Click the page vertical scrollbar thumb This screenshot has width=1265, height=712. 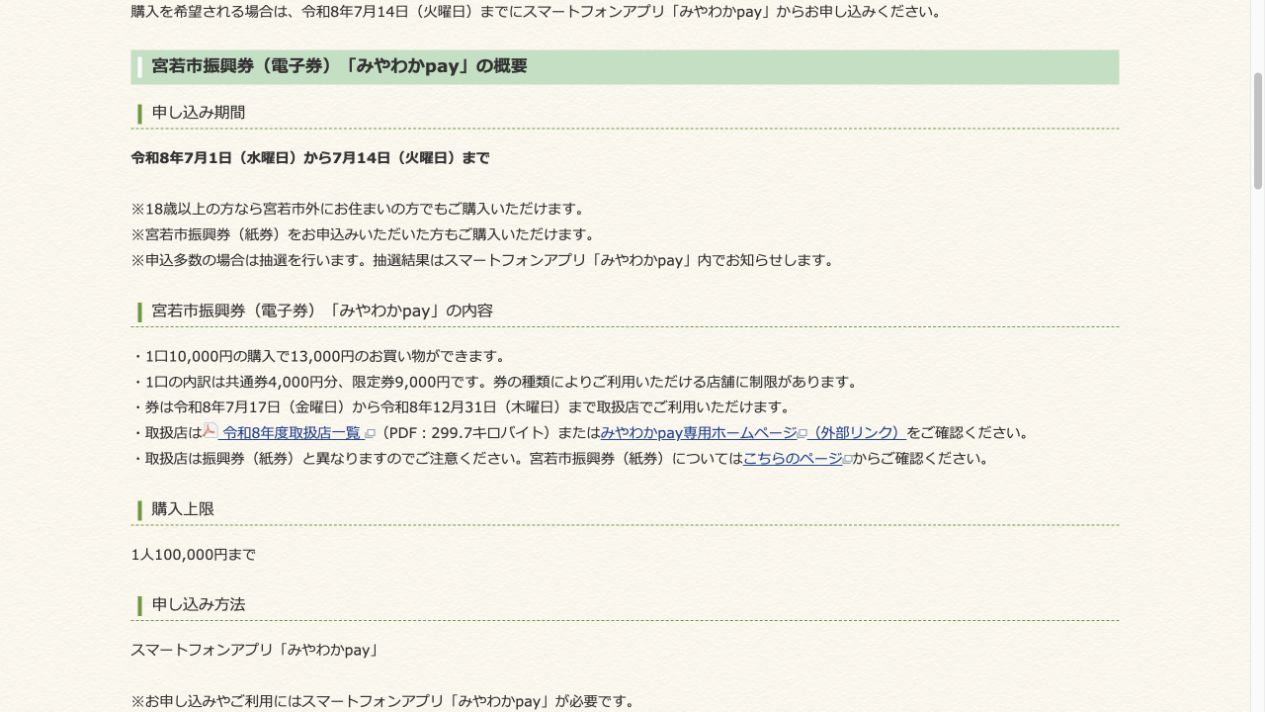(x=1257, y=131)
